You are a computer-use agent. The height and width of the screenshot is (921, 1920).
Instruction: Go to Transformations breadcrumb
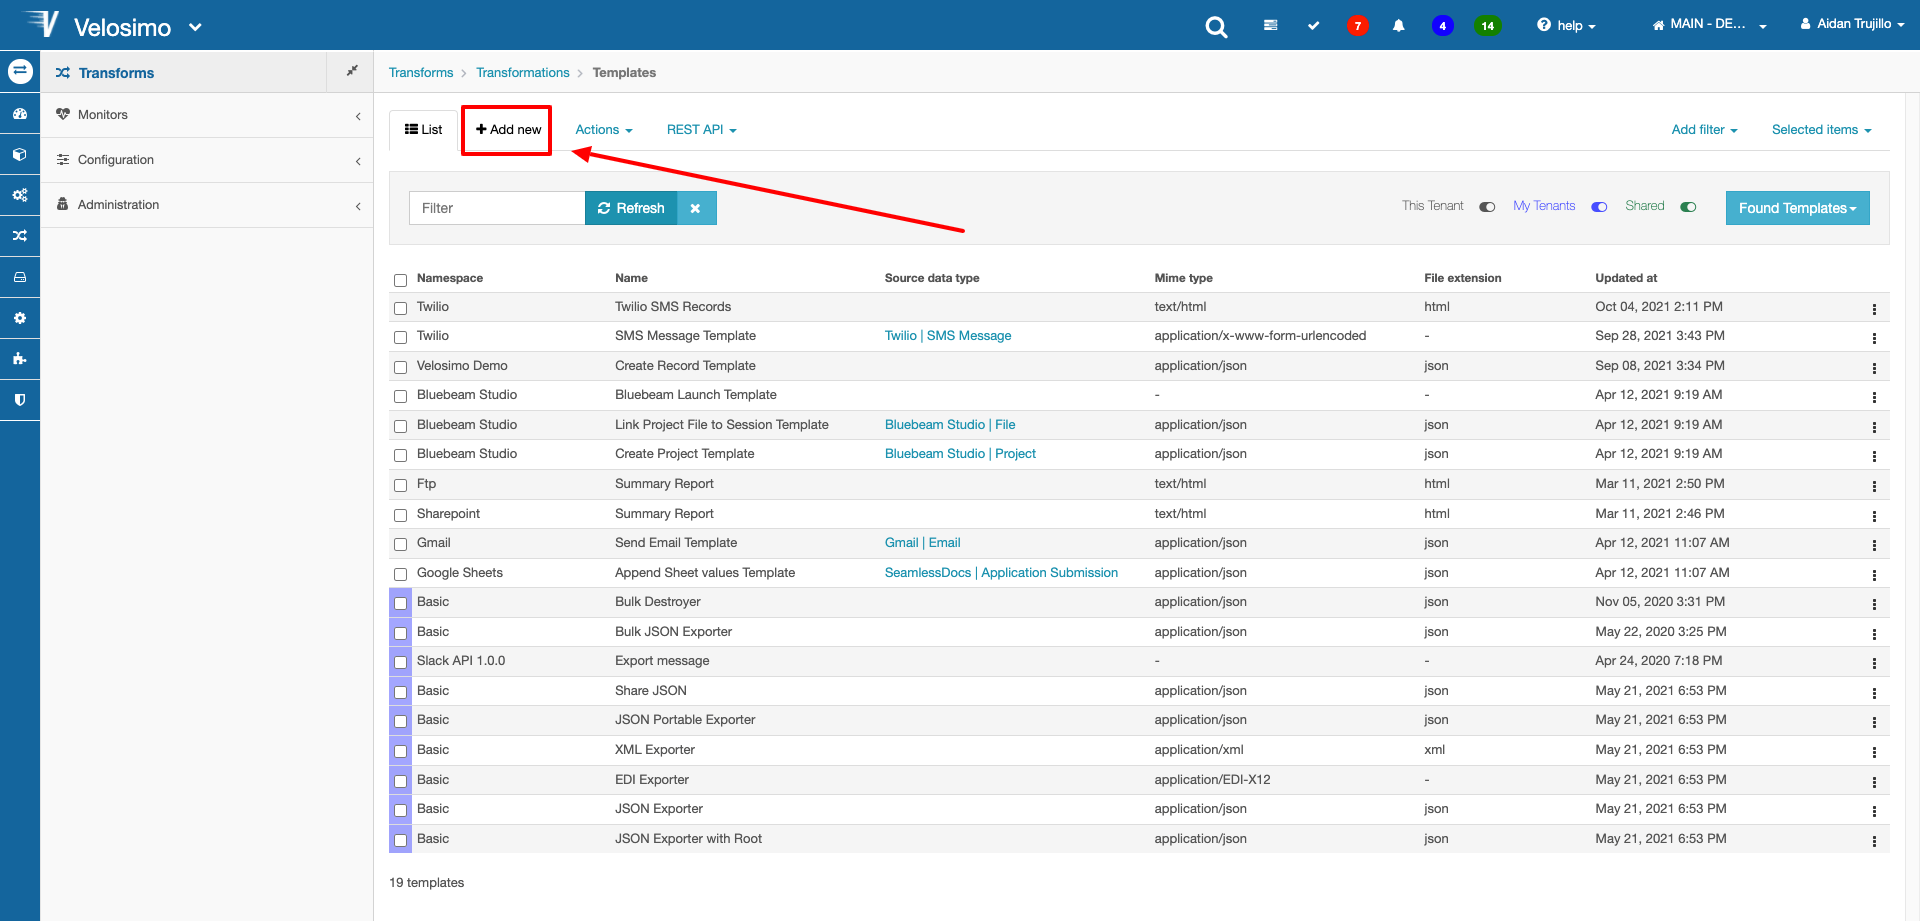[522, 73]
